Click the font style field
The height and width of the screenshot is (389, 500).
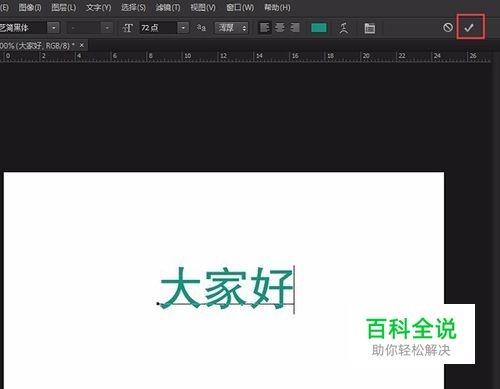pyautogui.click(x=85, y=28)
